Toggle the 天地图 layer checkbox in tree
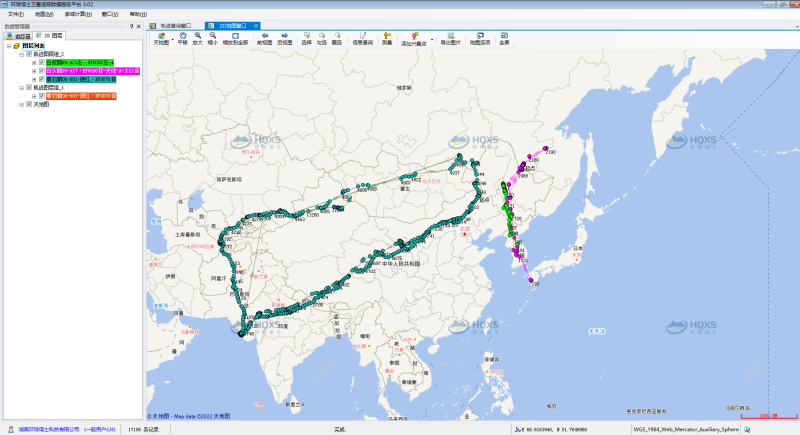The height and width of the screenshot is (435, 800). [x=29, y=104]
